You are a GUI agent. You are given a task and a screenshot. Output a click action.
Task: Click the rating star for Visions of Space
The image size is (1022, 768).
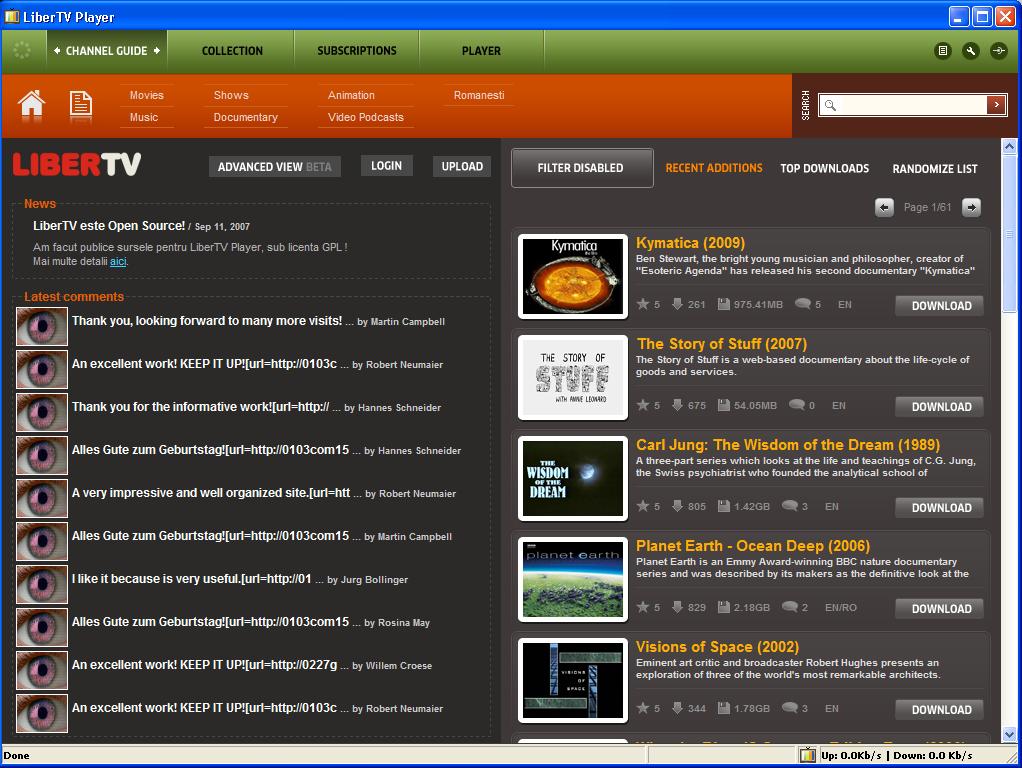click(x=643, y=708)
